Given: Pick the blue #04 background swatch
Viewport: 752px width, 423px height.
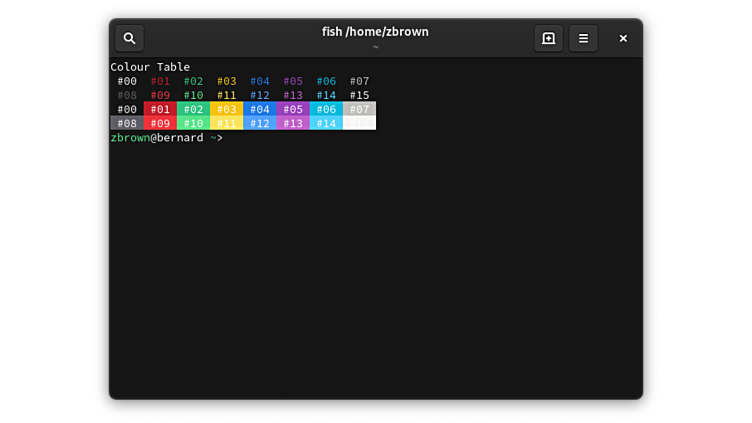Looking at the screenshot, I should [259, 109].
